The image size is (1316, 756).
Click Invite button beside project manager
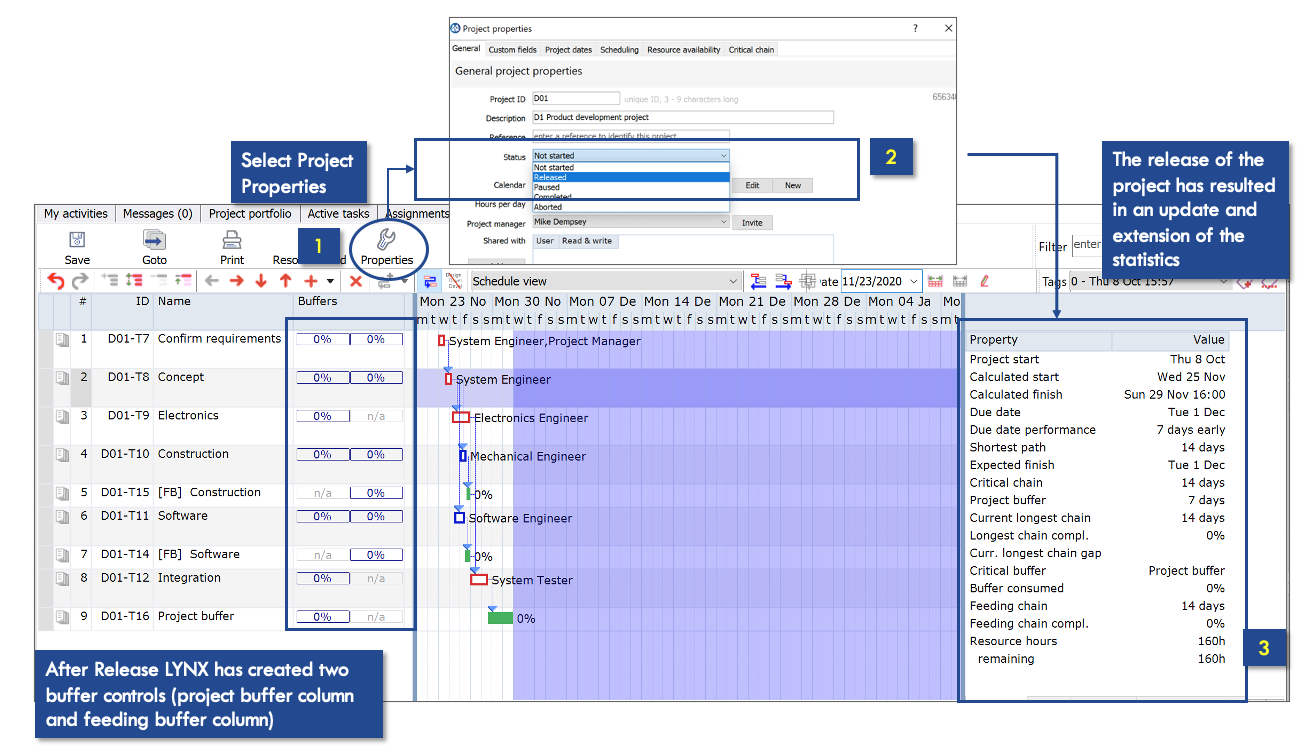click(752, 223)
